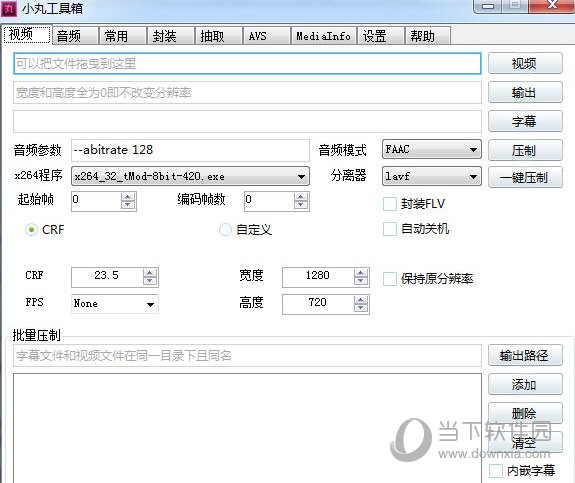The image size is (575, 483).
Task: Decrease the 高度 value
Action: [361, 308]
